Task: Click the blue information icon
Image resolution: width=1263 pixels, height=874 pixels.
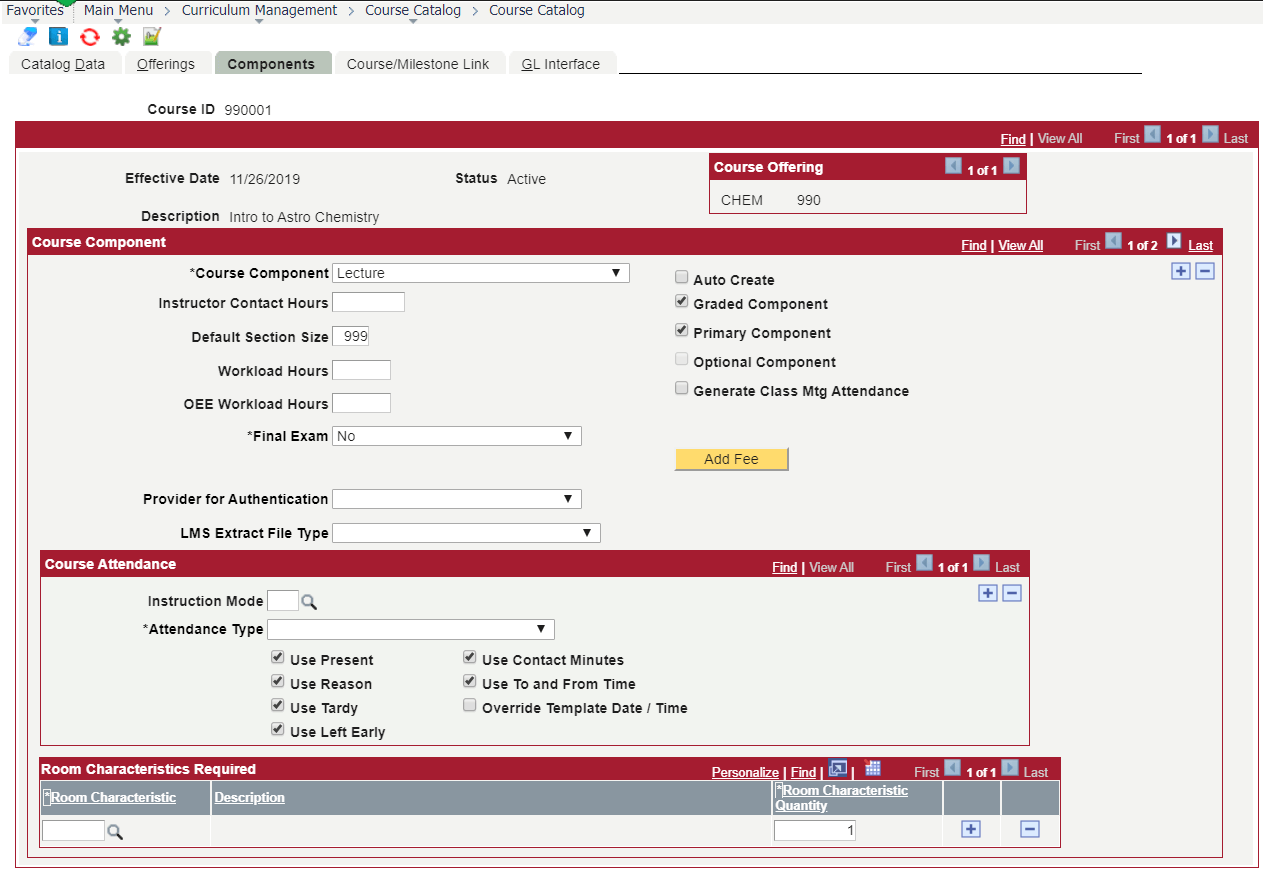Action: pos(59,37)
